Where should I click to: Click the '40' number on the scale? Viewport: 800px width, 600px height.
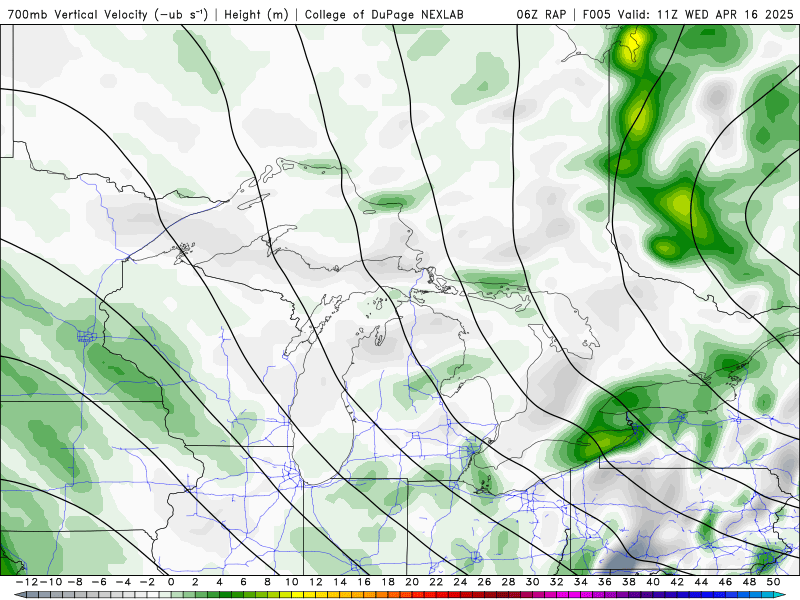[x=653, y=582]
